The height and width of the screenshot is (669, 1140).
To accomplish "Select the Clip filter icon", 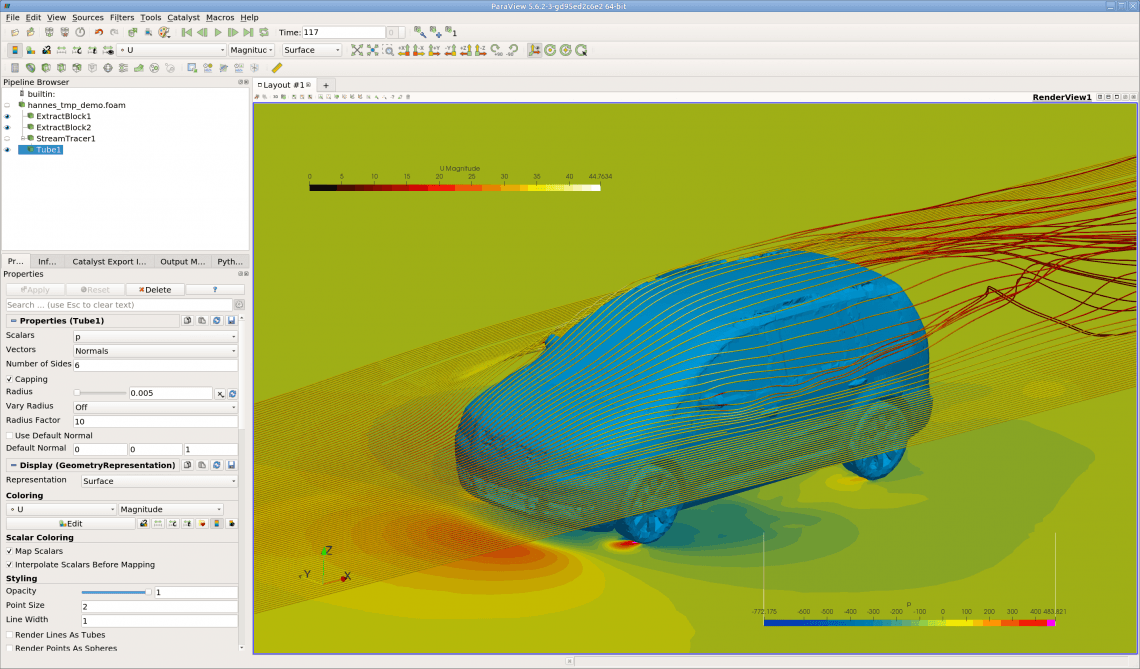I will pos(46,68).
